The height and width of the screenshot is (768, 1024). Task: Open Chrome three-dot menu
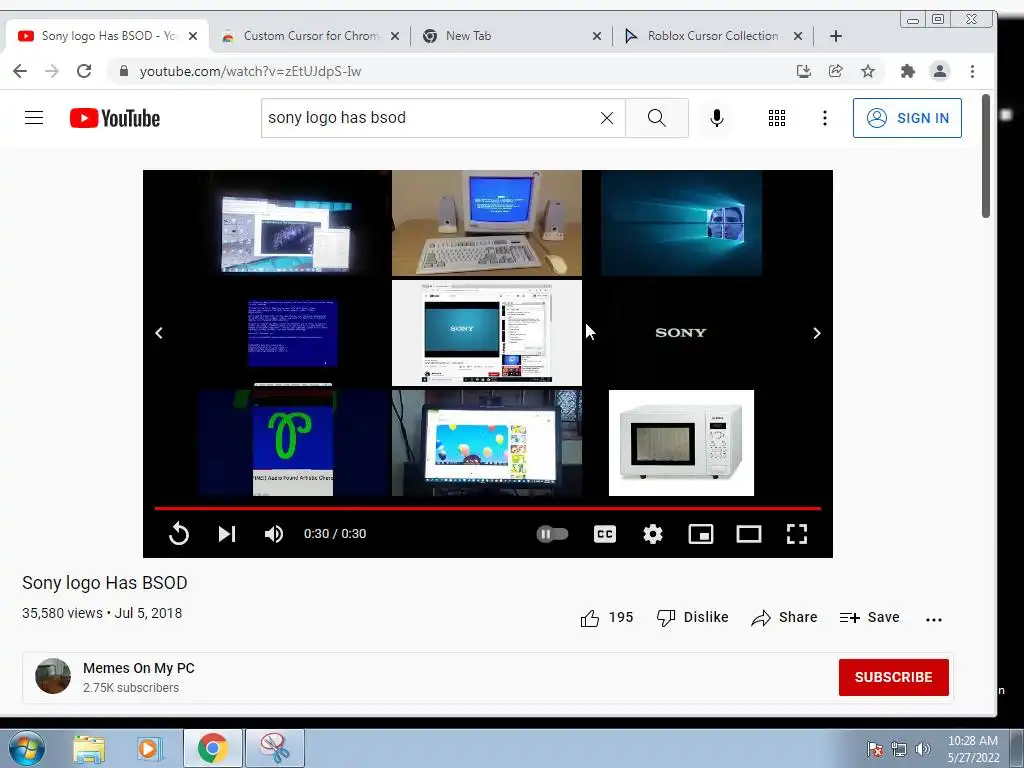972,71
